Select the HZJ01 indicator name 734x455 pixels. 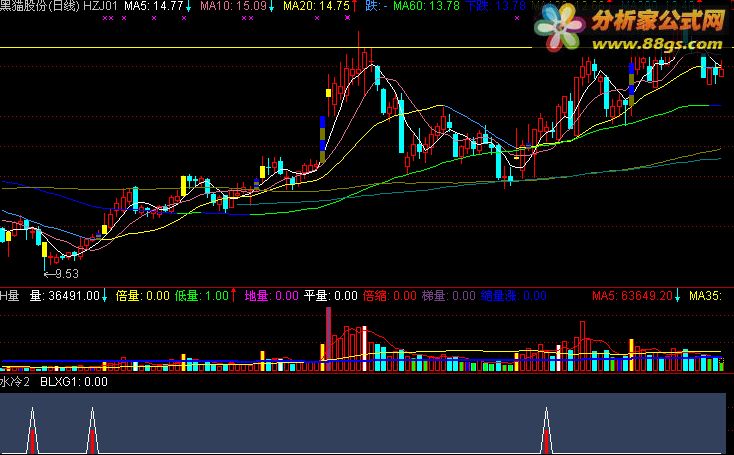[x=101, y=6]
